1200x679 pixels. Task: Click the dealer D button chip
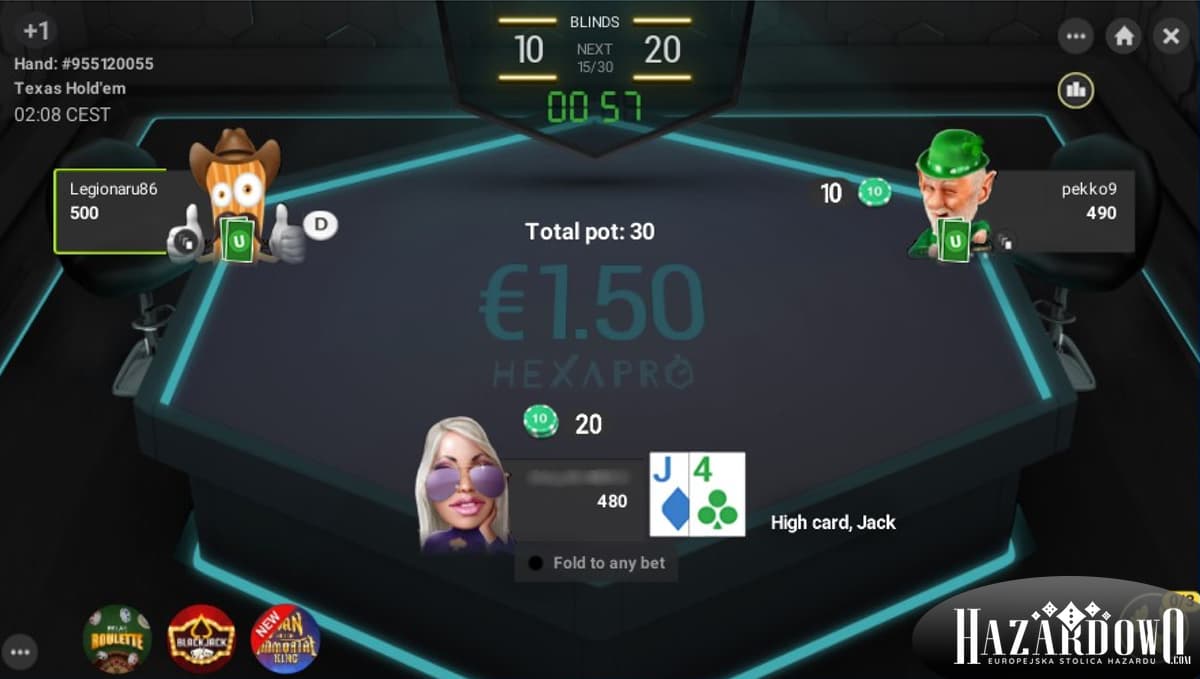(320, 225)
